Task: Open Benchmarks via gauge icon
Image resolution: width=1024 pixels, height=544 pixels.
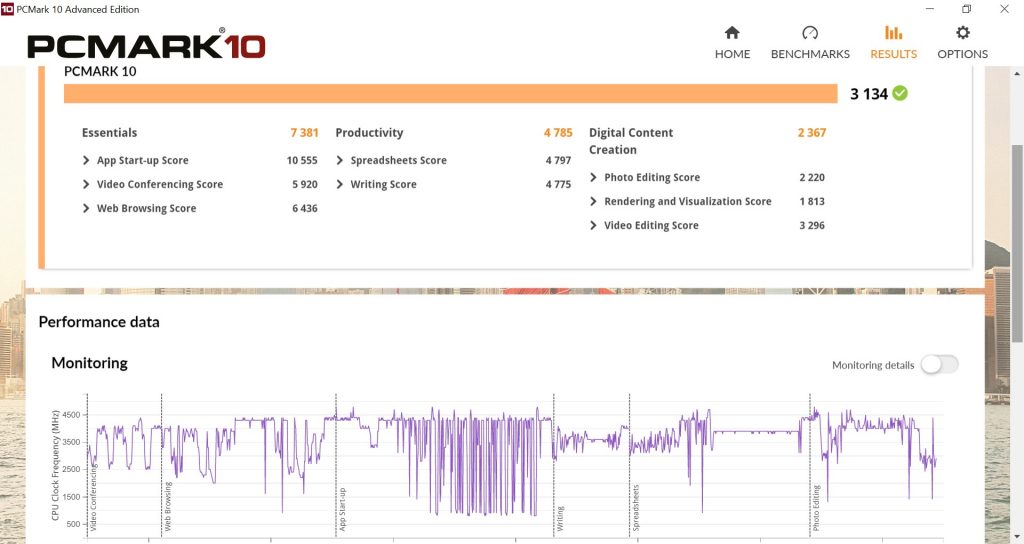Action: (x=810, y=34)
